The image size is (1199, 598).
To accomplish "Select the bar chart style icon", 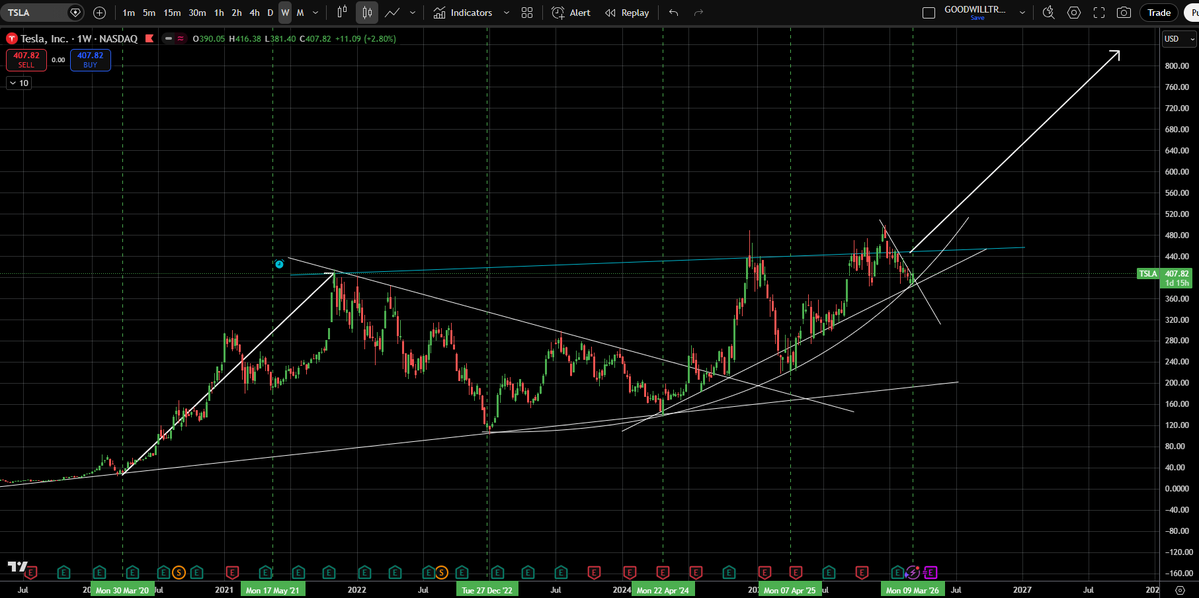I will [x=342, y=12].
